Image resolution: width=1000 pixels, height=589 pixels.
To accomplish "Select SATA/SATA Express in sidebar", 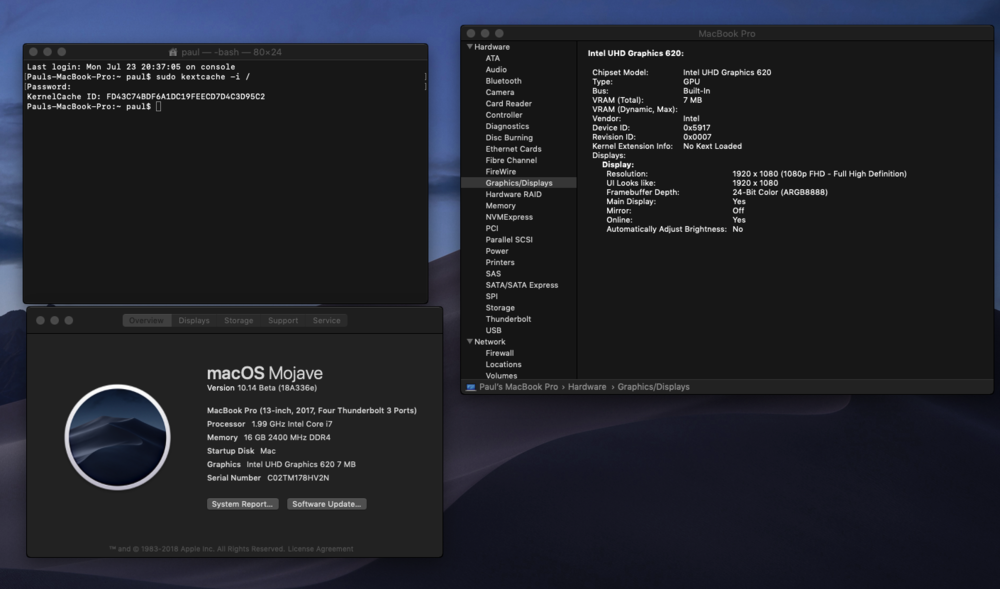I will pos(522,285).
